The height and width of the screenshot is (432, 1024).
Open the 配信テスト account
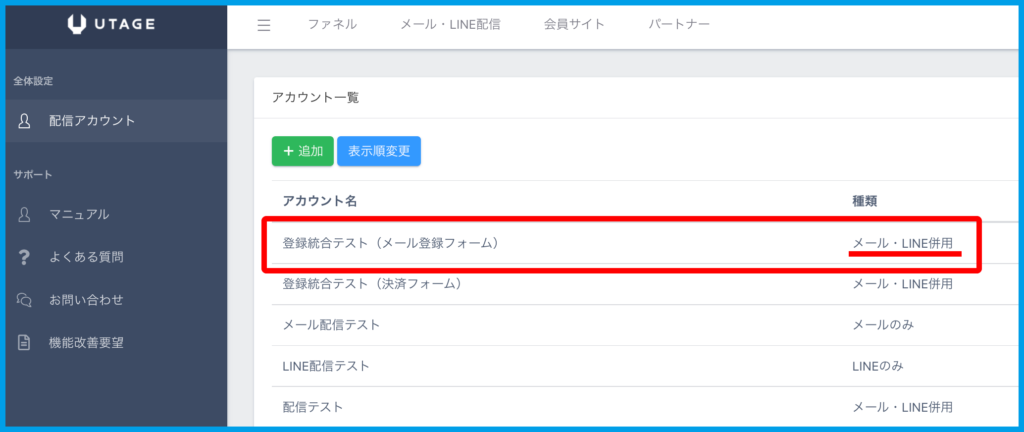313,407
